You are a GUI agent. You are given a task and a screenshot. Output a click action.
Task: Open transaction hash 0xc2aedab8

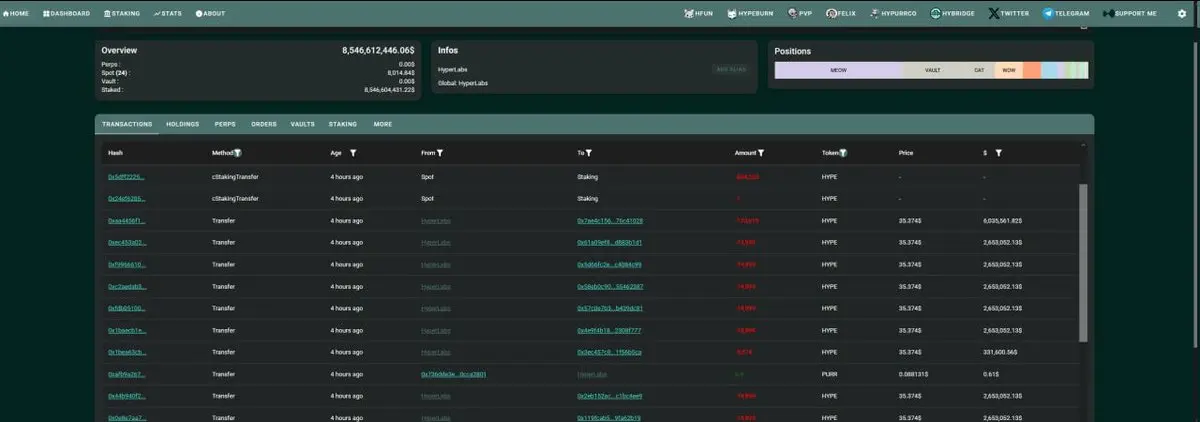[x=127, y=287]
